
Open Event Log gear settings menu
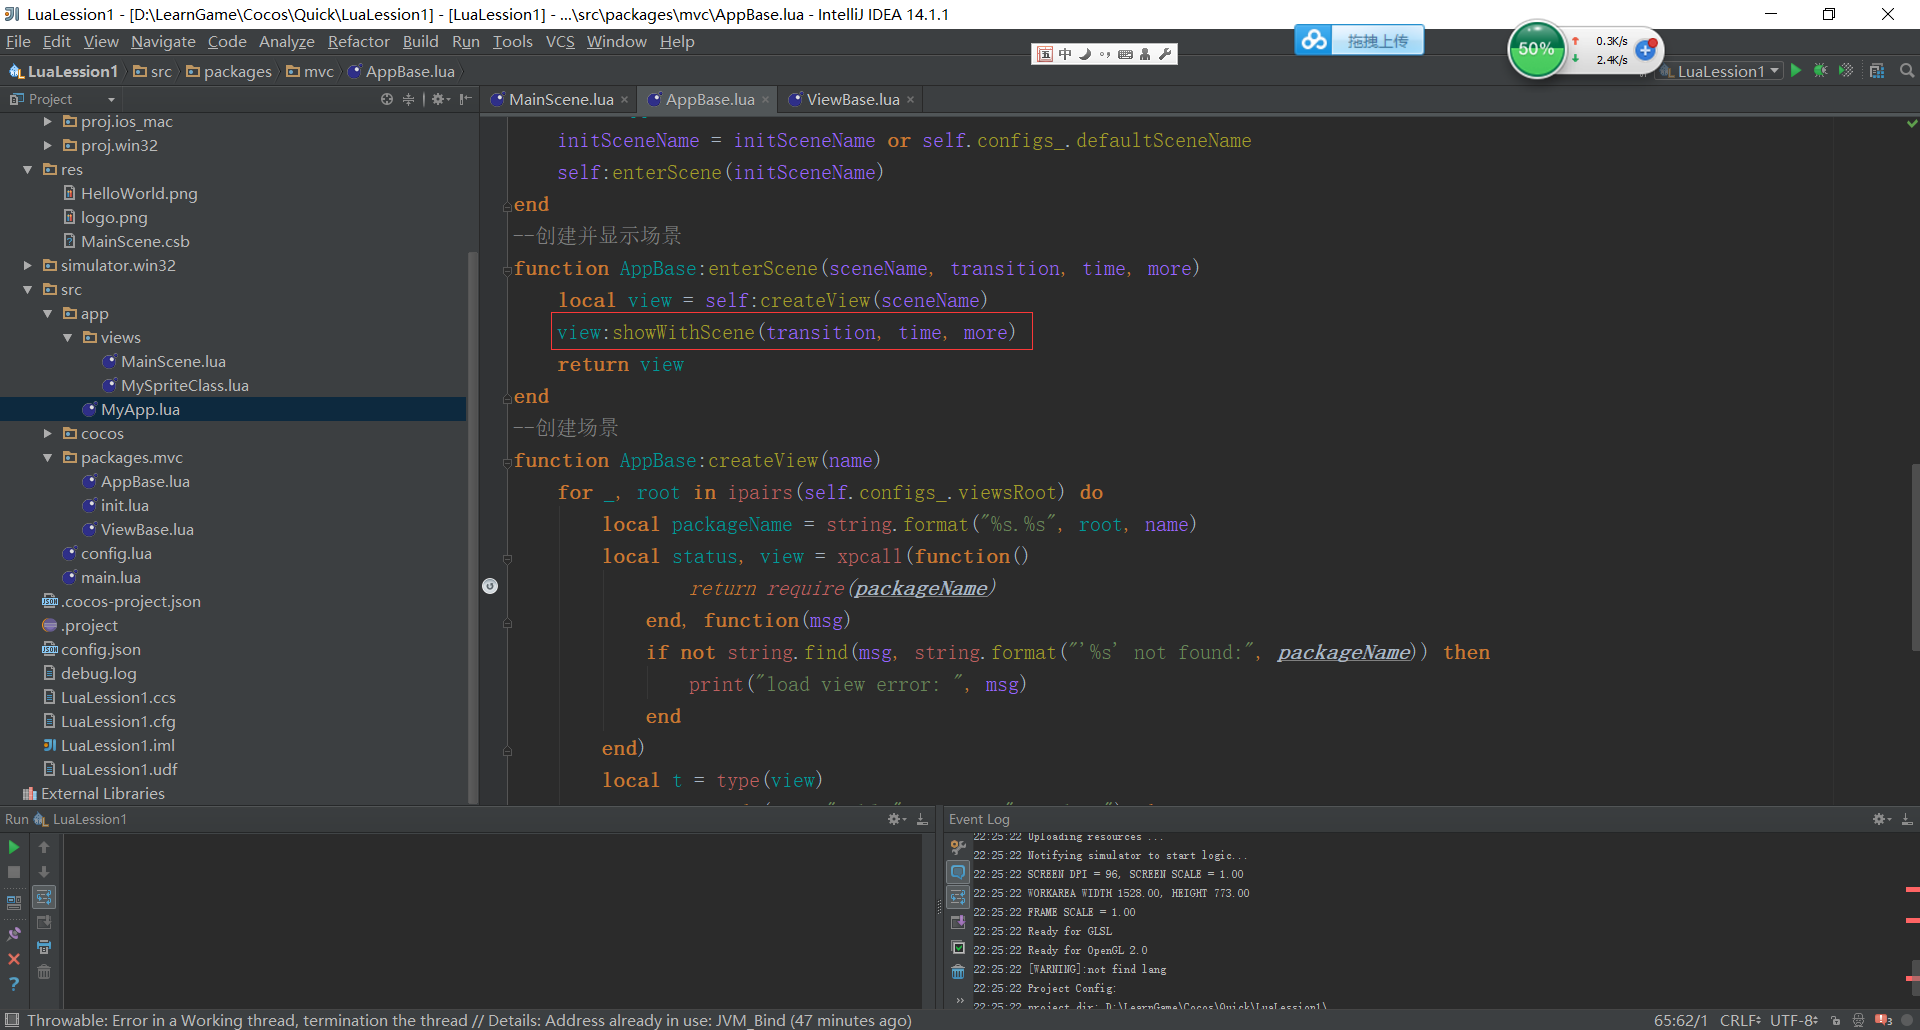tap(1881, 819)
